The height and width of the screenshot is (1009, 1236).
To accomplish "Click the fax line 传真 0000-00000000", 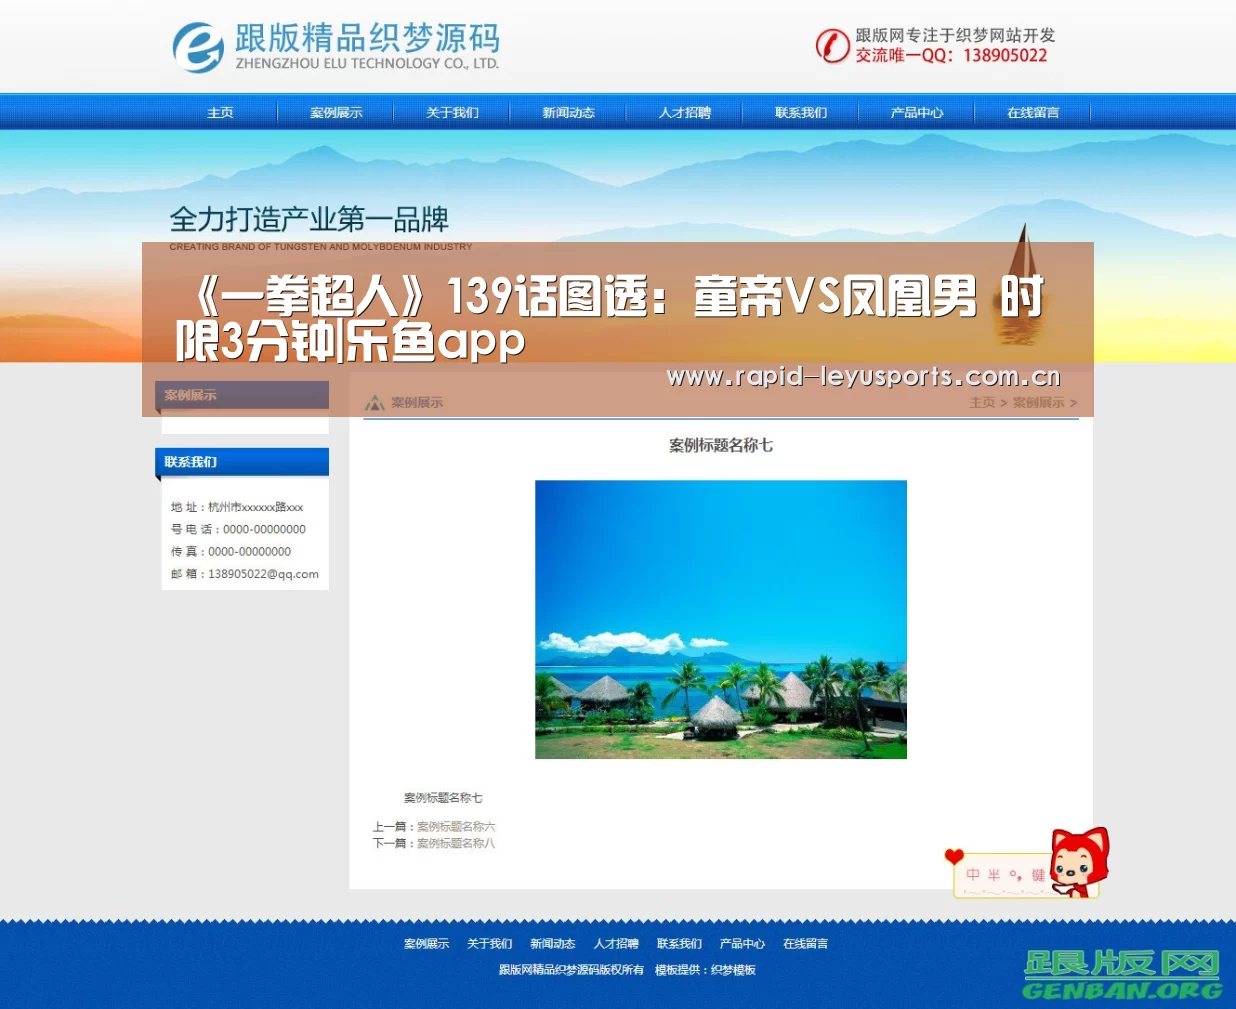I will 231,551.
